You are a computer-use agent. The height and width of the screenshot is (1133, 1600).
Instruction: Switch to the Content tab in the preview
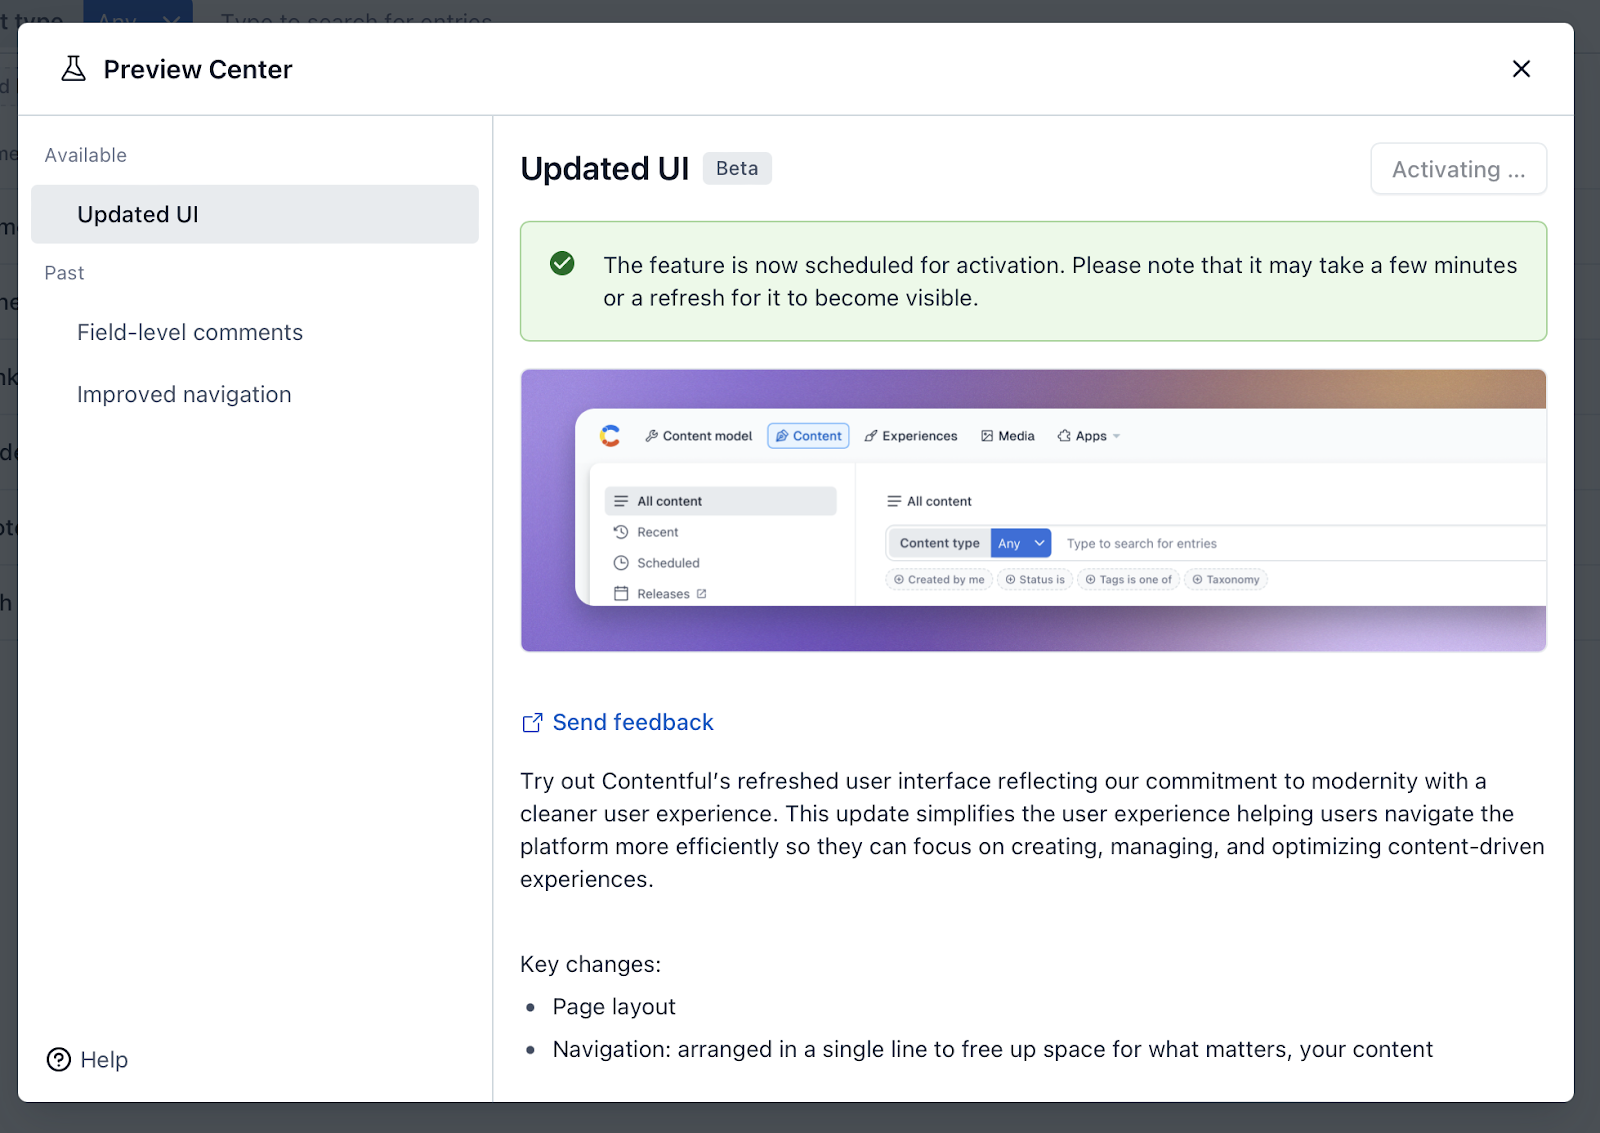pos(808,435)
